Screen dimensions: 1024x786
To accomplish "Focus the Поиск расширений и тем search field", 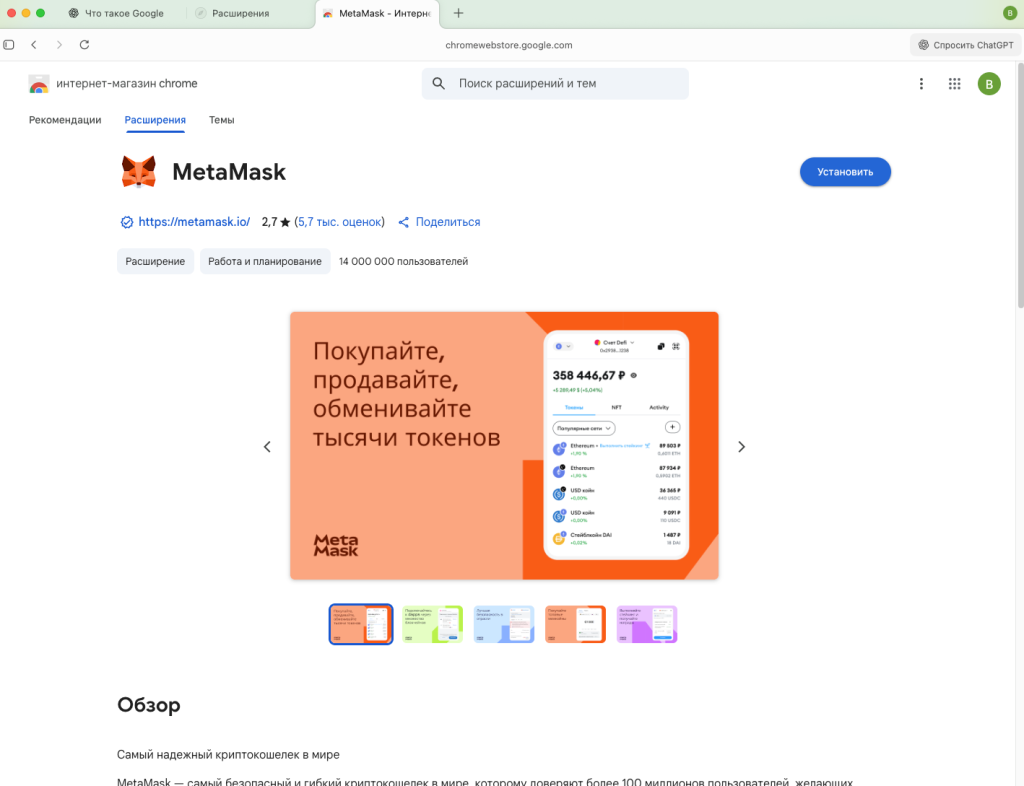I will tap(555, 84).
